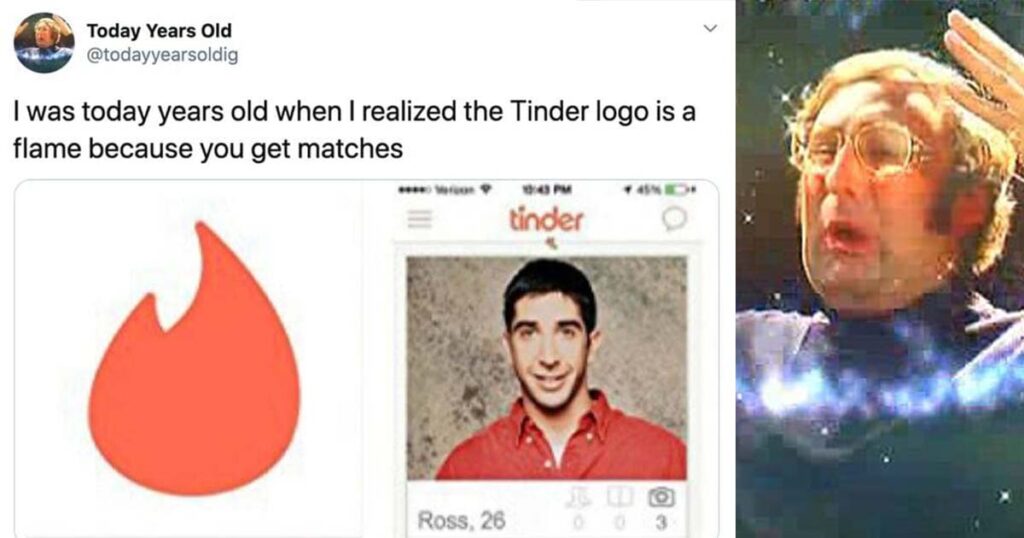Open Ross's profile photo in red shirt
Image resolution: width=1024 pixels, height=538 pixels.
[547, 368]
